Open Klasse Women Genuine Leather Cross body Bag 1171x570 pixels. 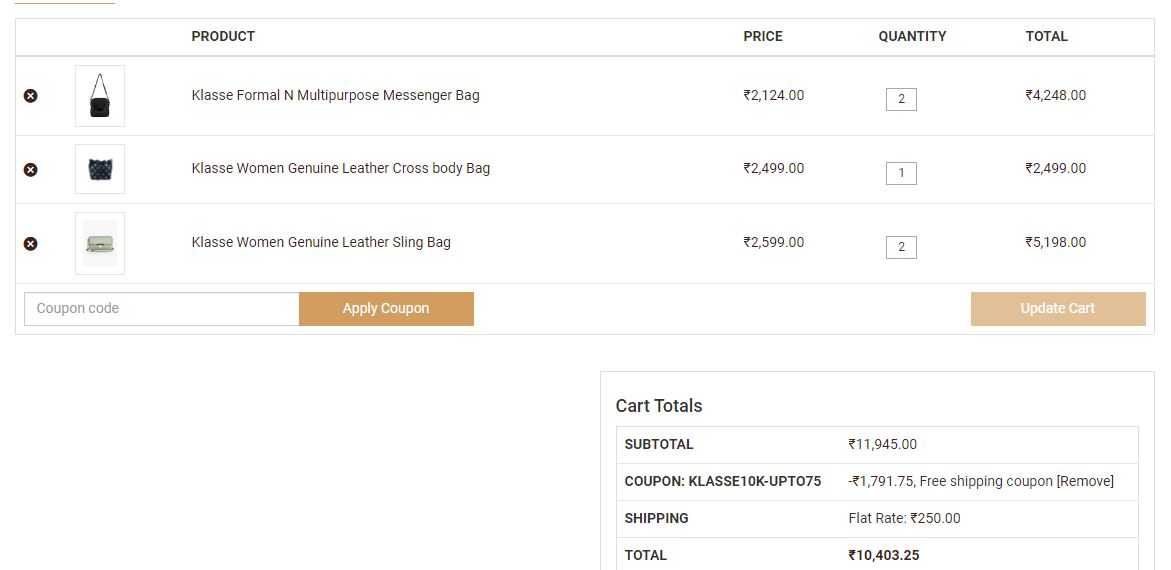click(x=340, y=169)
